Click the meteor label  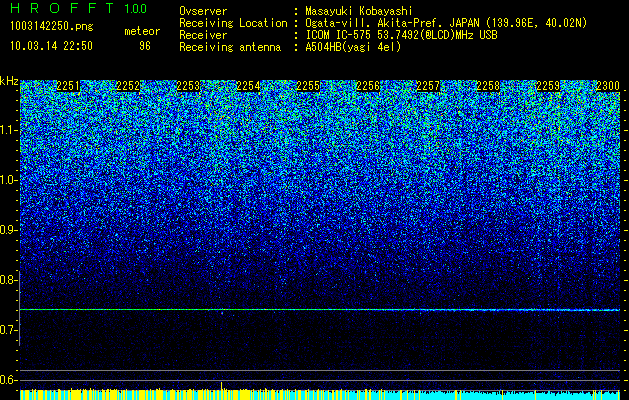point(142,31)
